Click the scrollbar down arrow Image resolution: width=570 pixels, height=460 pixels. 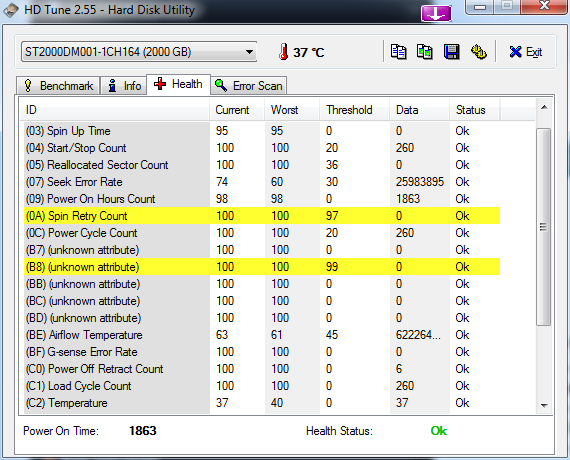click(544, 405)
